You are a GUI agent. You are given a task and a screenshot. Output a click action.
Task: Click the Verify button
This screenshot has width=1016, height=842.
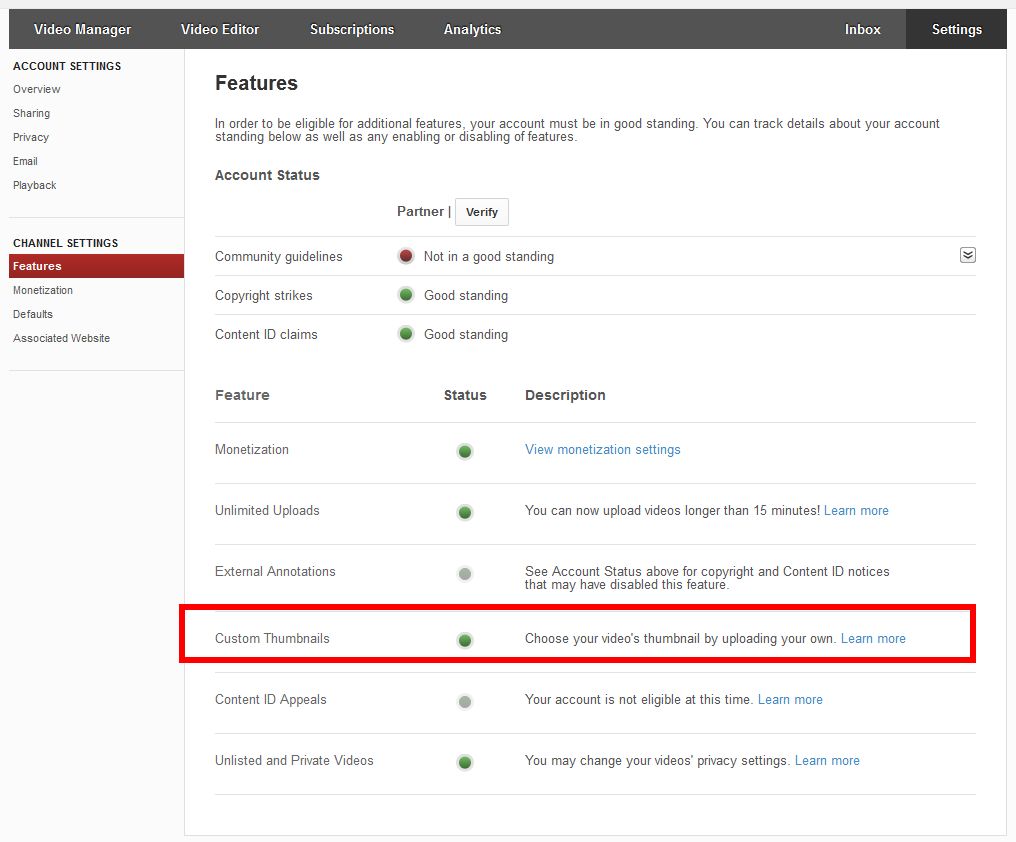481,212
